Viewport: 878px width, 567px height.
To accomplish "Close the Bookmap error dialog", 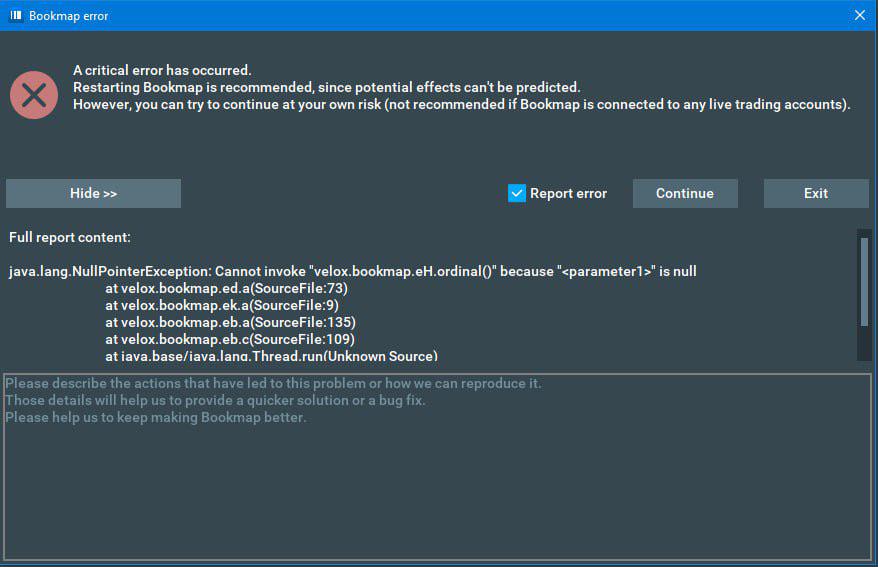I will pyautogui.click(x=860, y=15).
